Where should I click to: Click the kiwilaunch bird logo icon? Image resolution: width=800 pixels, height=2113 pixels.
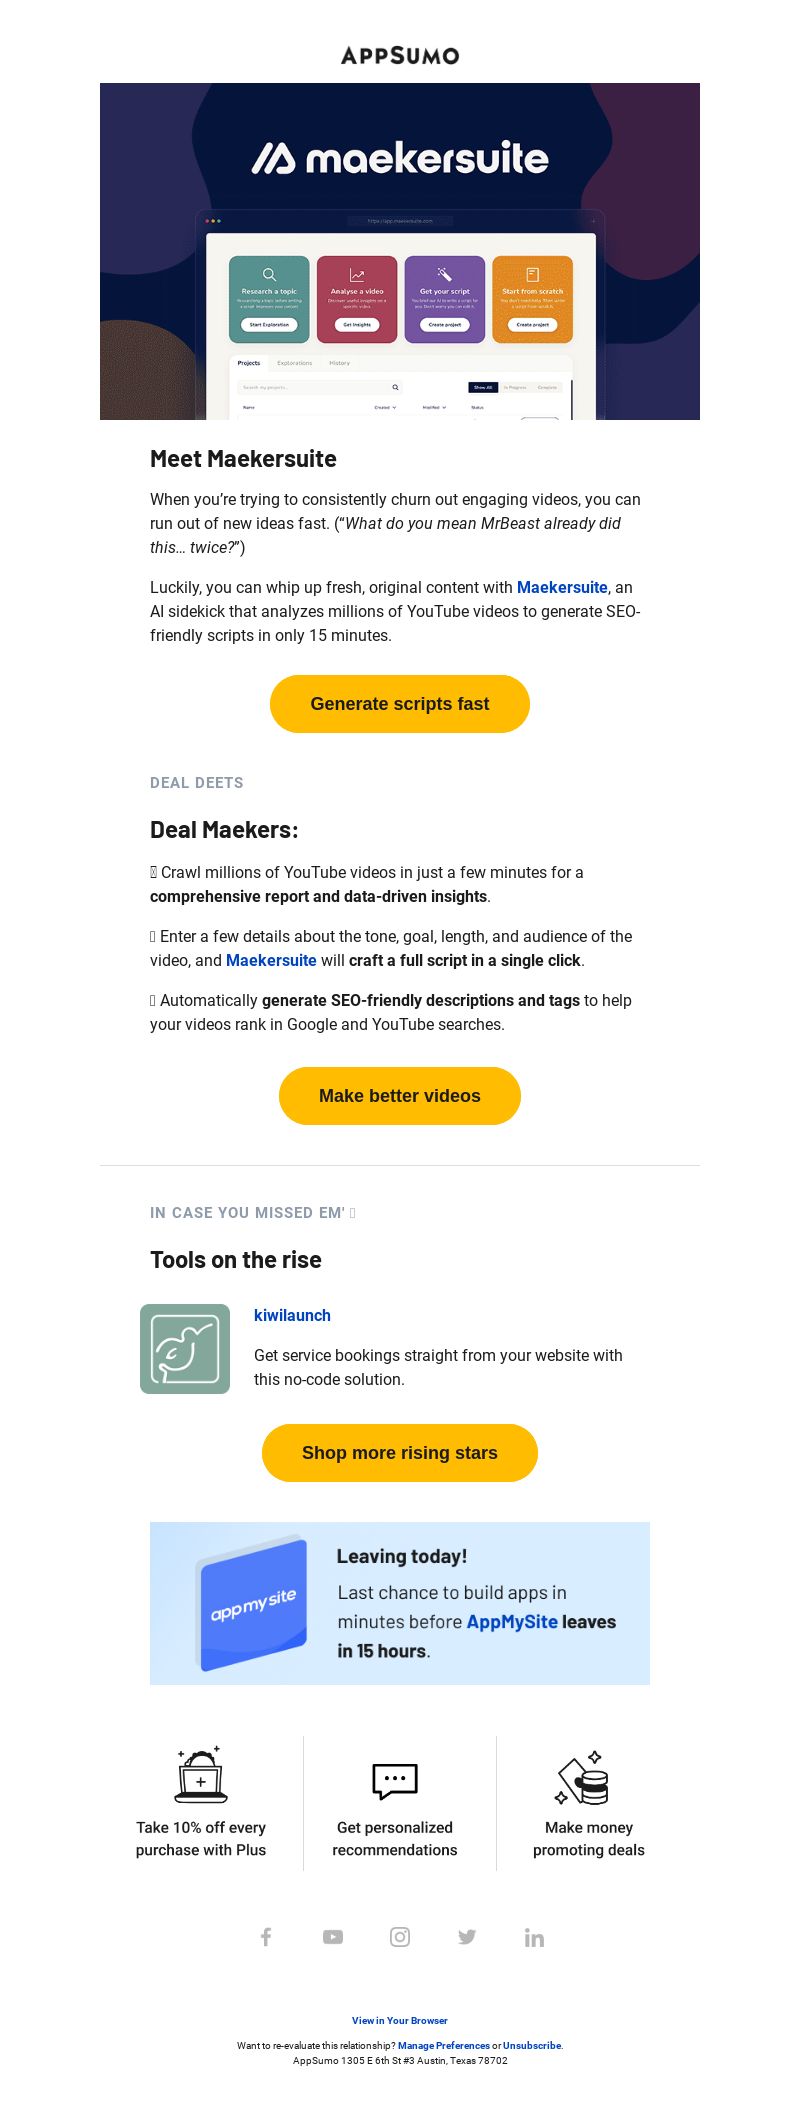pyautogui.click(x=185, y=1349)
